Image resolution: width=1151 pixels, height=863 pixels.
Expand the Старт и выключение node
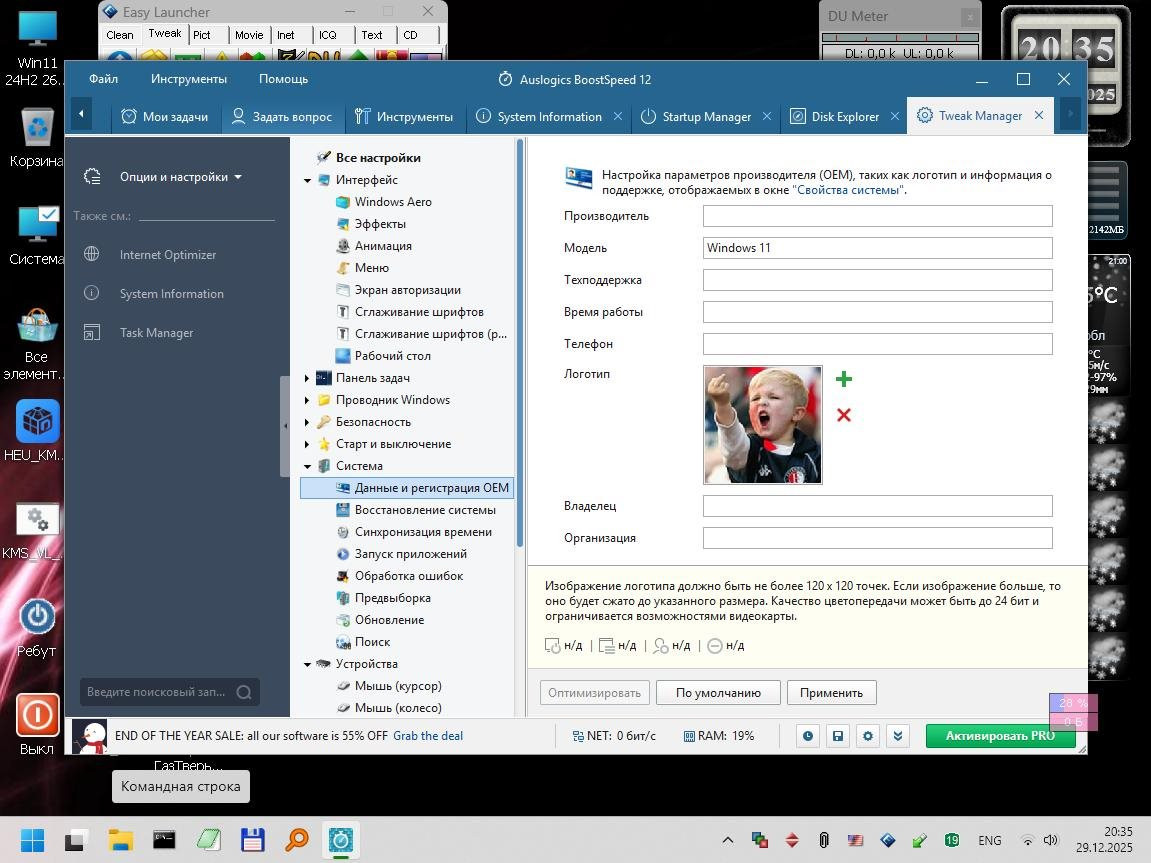click(x=308, y=444)
